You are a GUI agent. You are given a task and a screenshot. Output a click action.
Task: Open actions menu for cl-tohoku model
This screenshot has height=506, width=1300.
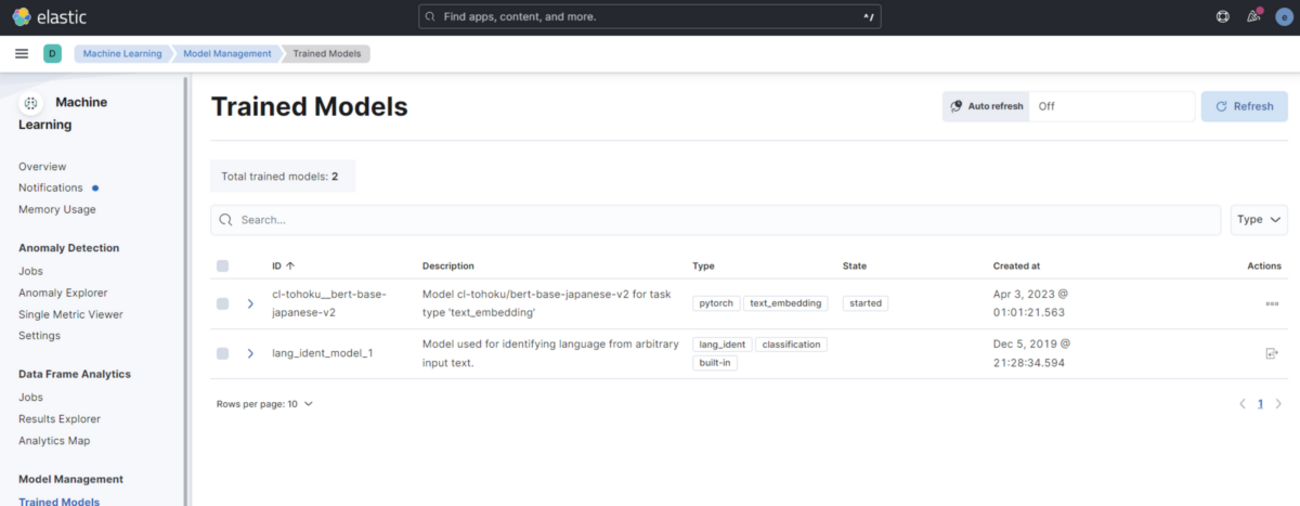click(x=1271, y=303)
